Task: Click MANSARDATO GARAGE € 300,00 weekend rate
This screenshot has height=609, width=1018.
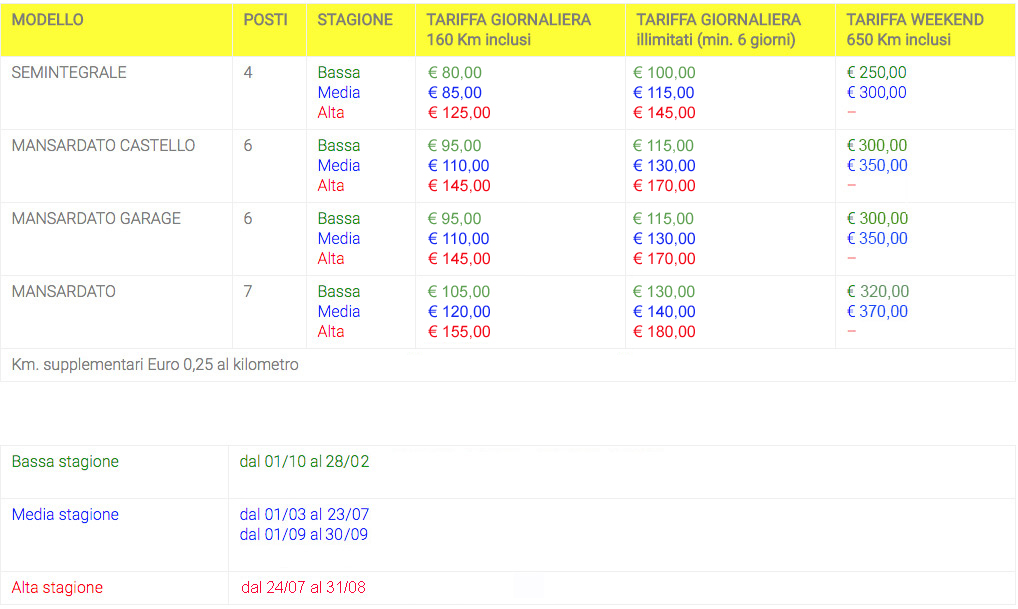Action: [877, 219]
